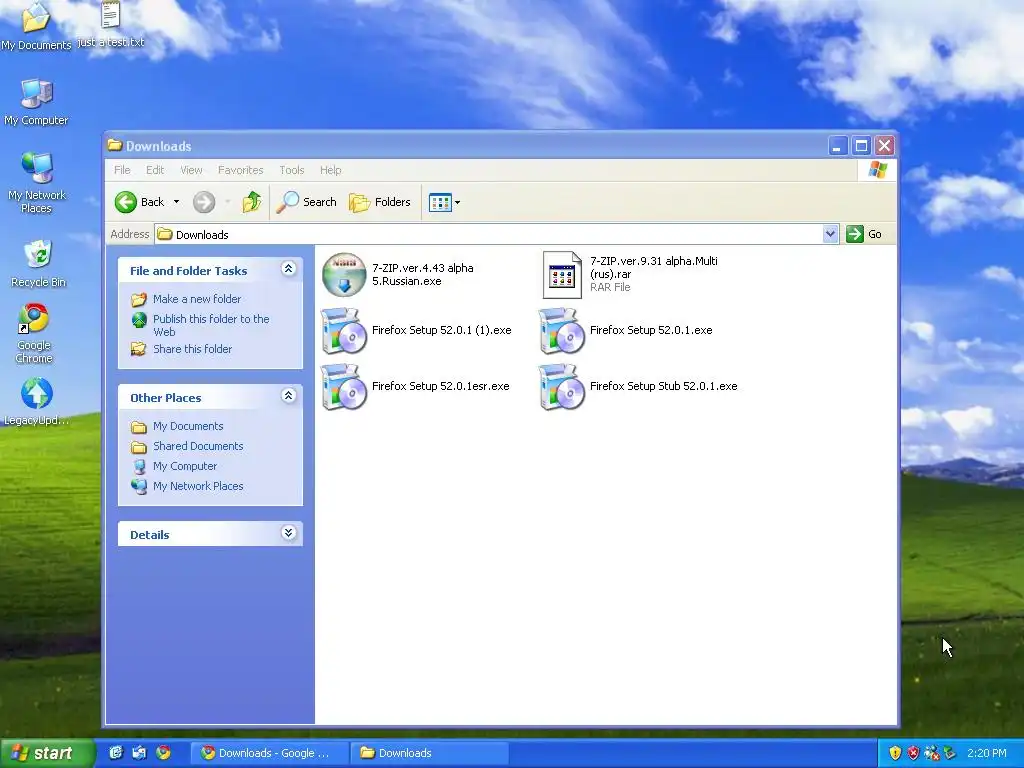Viewport: 1024px width, 768px height.
Task: Click the Windows flag logo in menu bar
Action: click(878, 170)
